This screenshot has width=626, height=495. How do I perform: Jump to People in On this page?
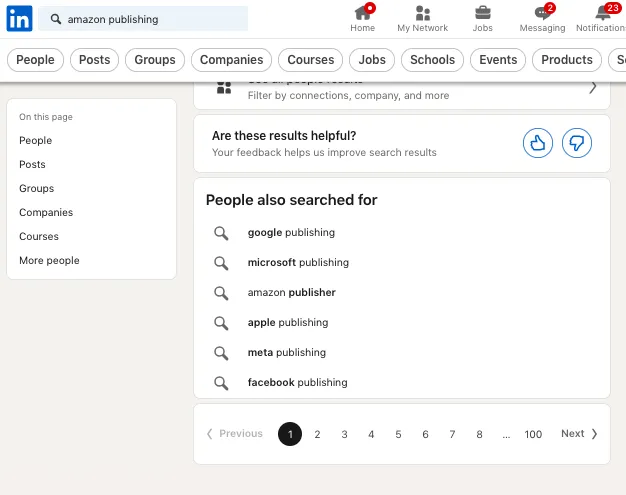pos(36,141)
